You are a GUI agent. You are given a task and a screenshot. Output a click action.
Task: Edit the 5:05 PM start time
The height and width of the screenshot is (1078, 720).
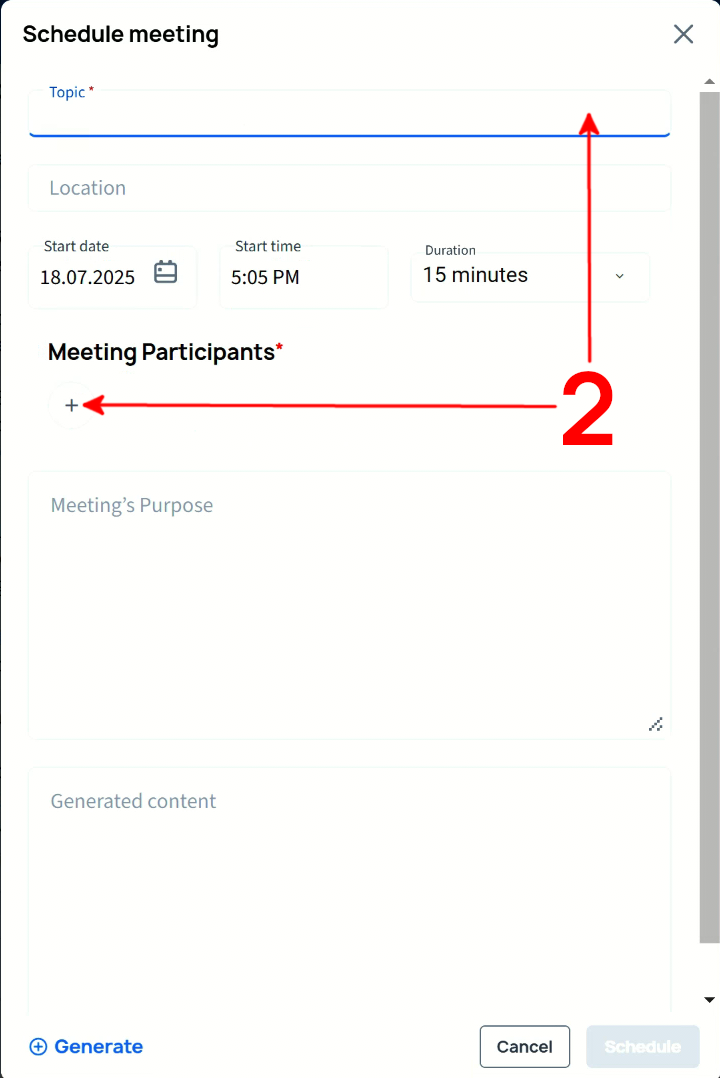(x=266, y=278)
